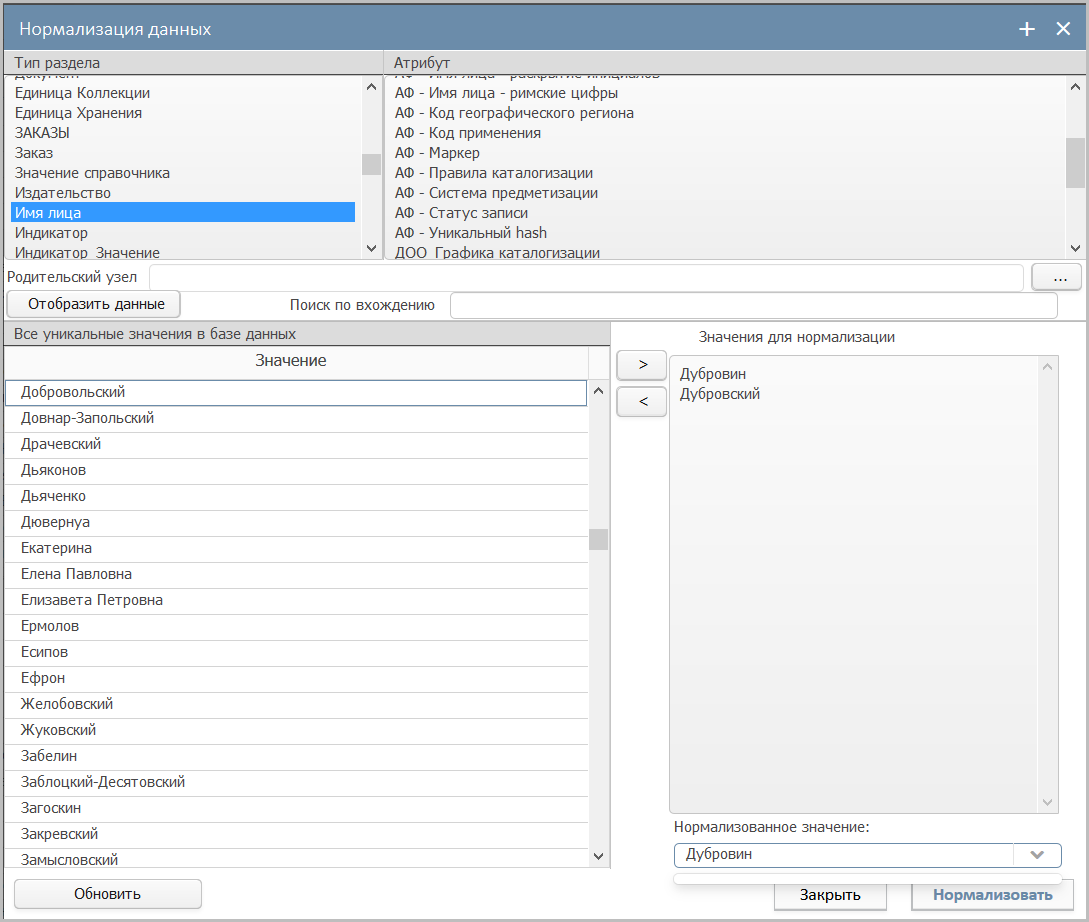Click the plus icon in title bar
The height and width of the screenshot is (922, 1089).
tap(1026, 29)
